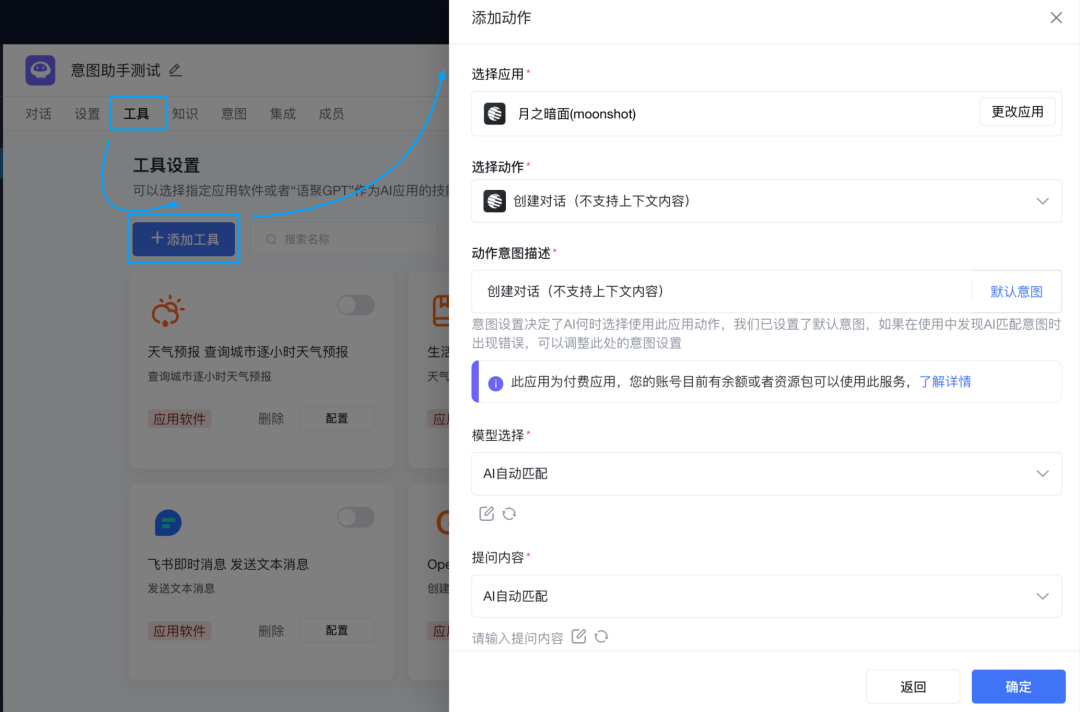Click the 应用软件 tag on 天气预报 card
The image size is (1080, 712).
pyautogui.click(x=180, y=419)
